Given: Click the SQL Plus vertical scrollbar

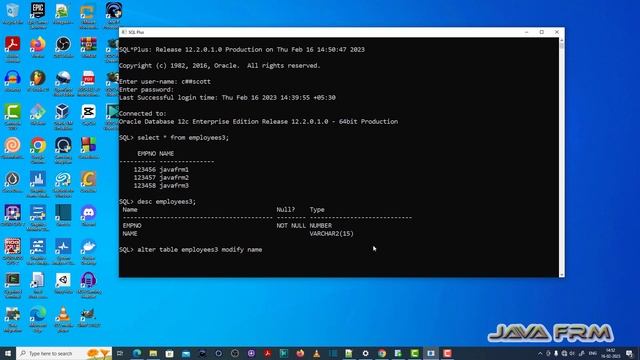Looking at the screenshot, I should [x=562, y=157].
